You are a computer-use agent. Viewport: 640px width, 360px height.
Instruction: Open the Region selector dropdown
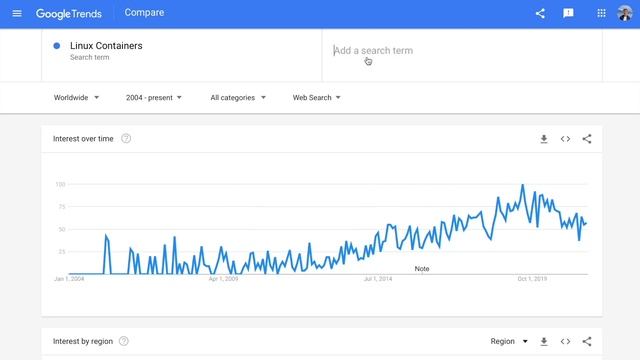[509, 341]
